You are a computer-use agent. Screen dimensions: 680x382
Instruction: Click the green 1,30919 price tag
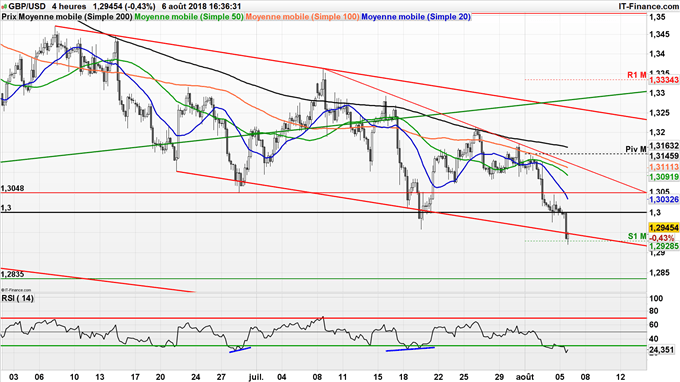point(664,177)
